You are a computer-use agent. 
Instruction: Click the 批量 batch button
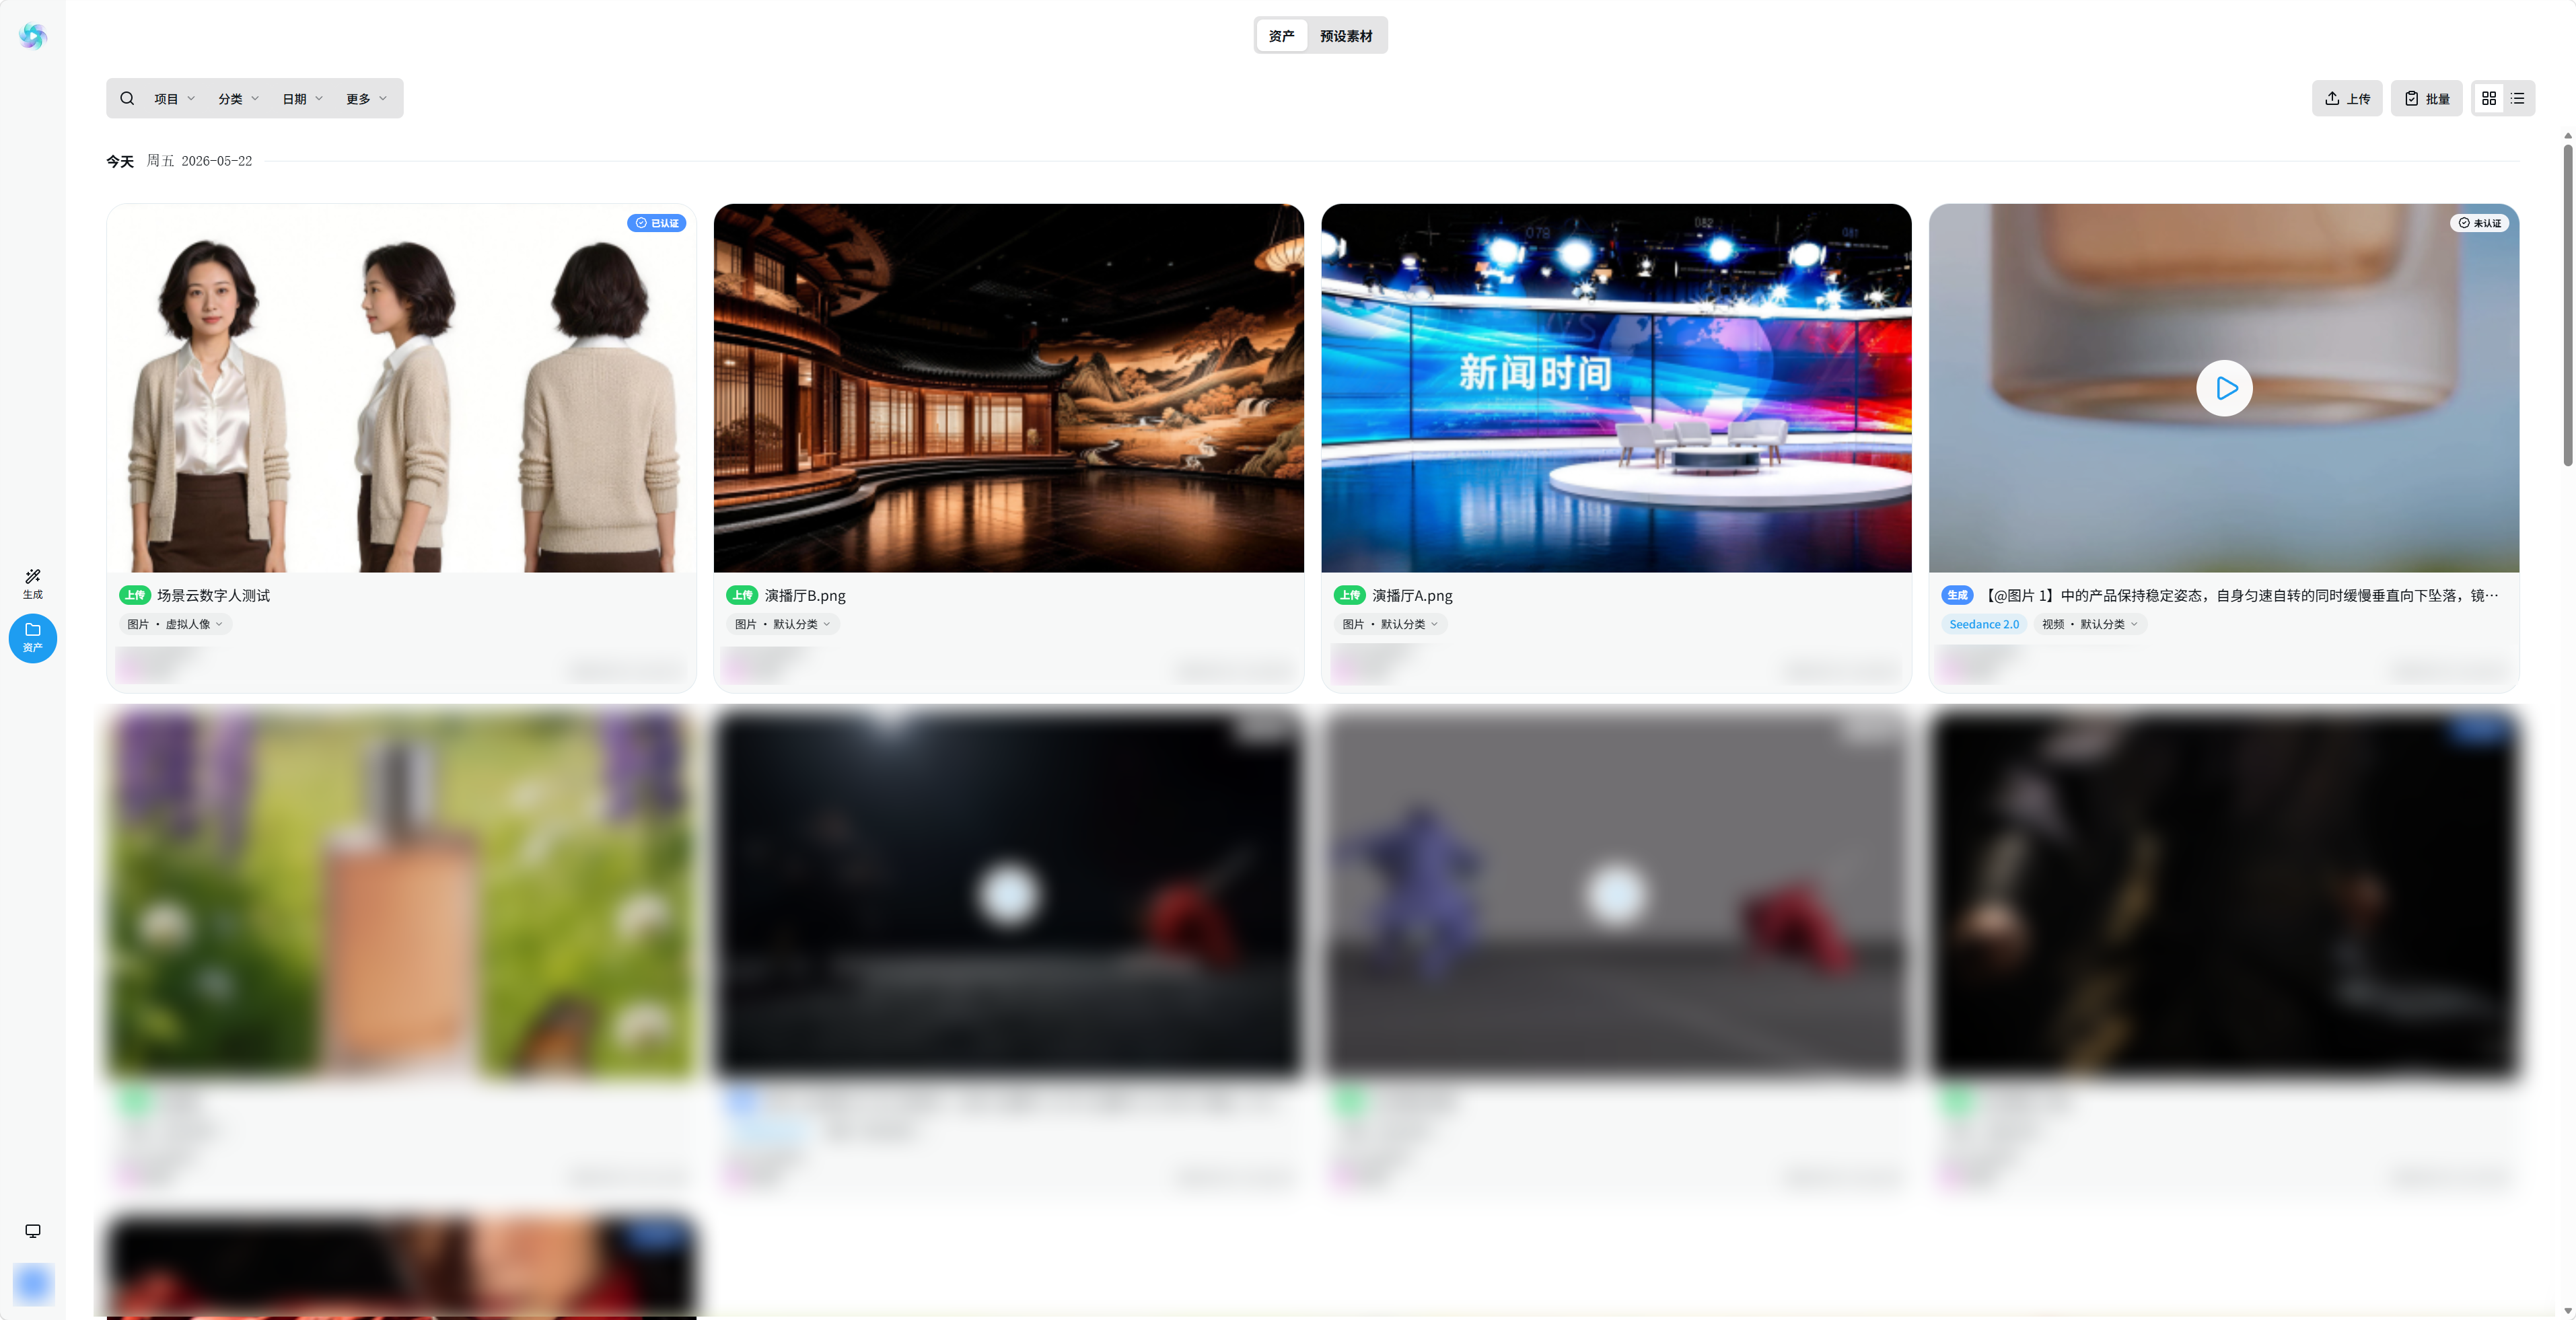click(x=2427, y=98)
